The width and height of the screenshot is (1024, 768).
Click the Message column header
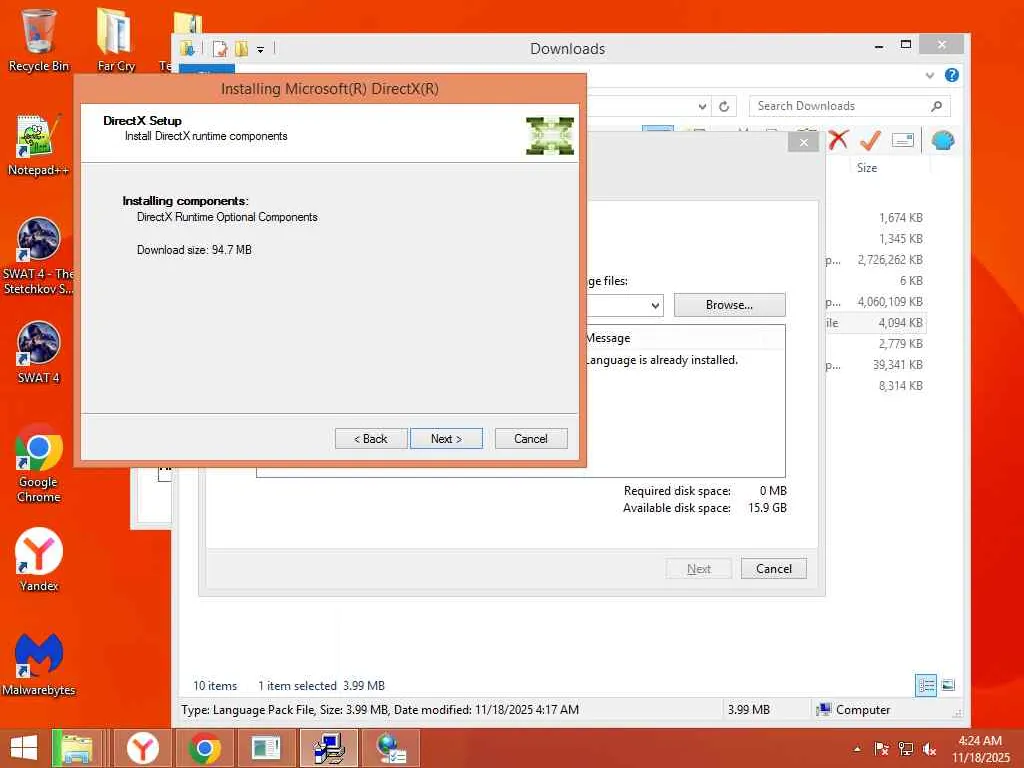coord(608,338)
